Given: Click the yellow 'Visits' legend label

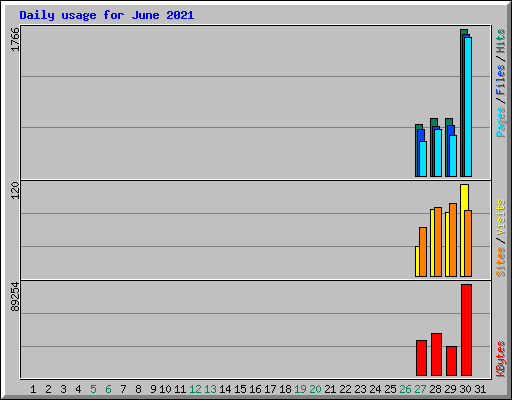Looking at the screenshot, I should tap(501, 217).
